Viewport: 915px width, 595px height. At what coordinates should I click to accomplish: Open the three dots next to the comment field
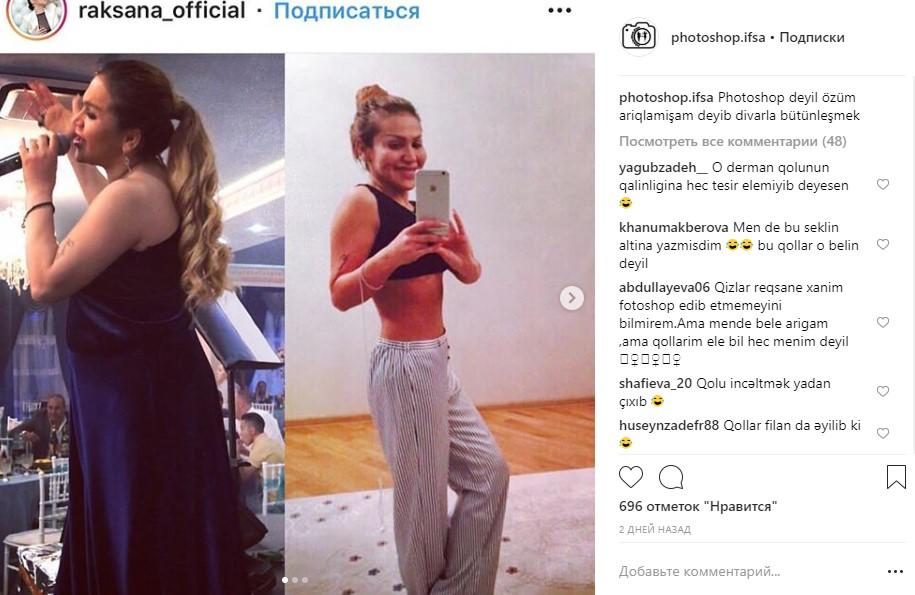click(x=895, y=572)
